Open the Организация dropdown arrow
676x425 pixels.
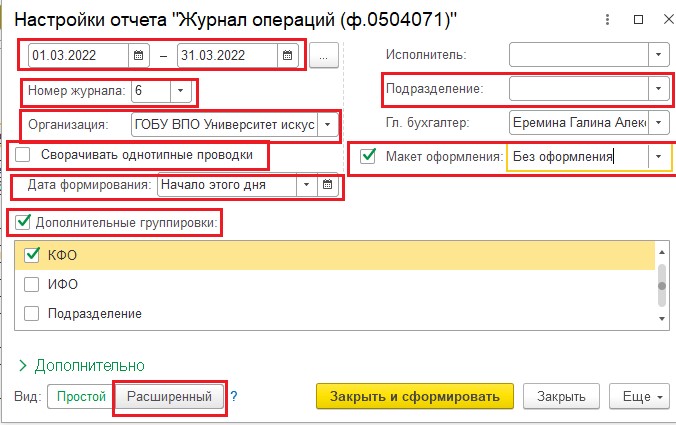pos(328,125)
